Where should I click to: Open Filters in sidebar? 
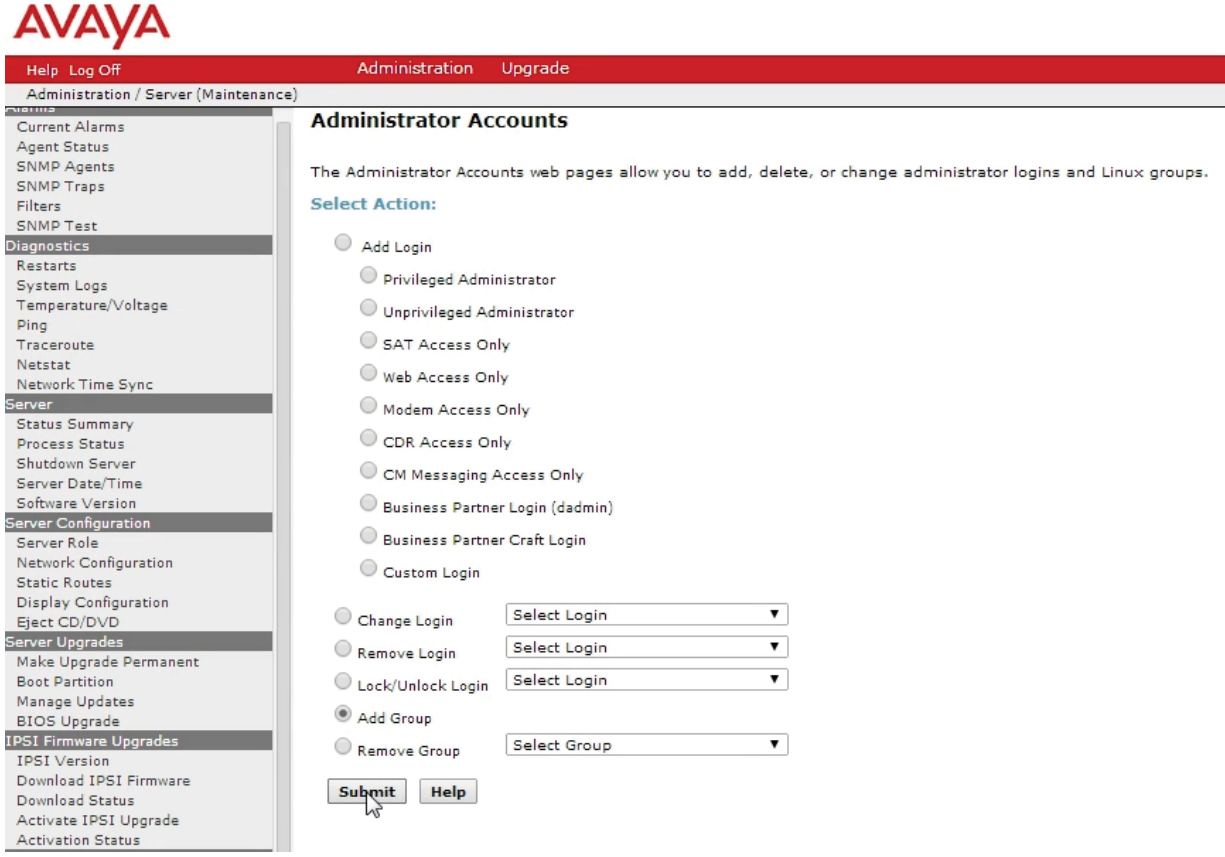tap(38, 206)
